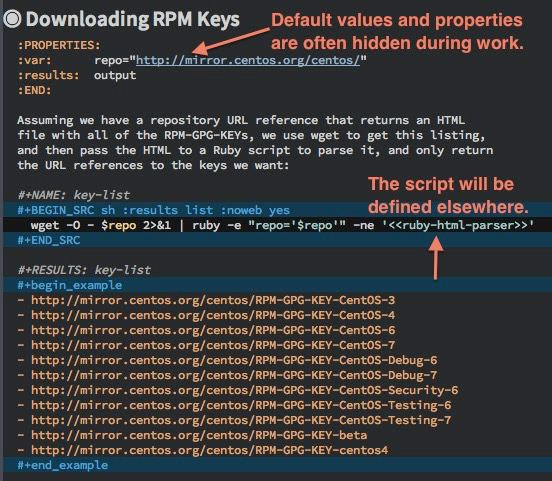Click the heading bullet beside Downloading RPM Keys
552x481 pixels.
[12, 19]
